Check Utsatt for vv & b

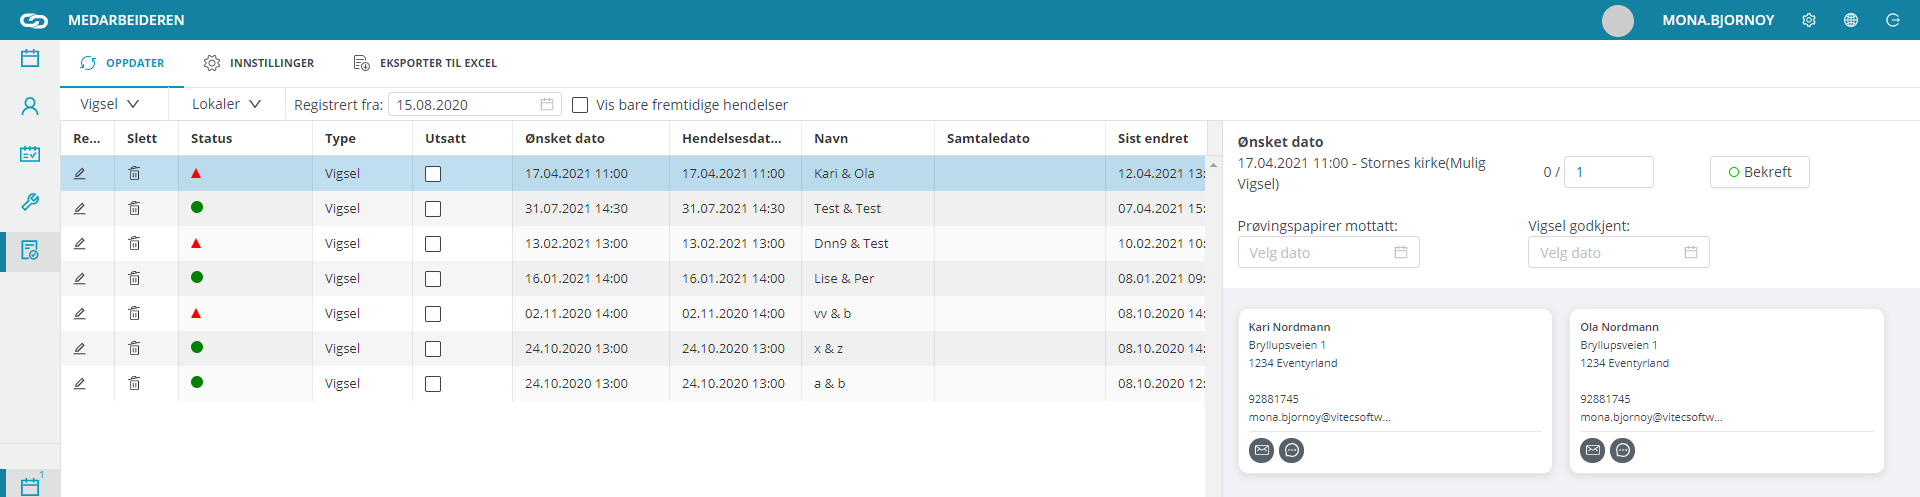[433, 314]
